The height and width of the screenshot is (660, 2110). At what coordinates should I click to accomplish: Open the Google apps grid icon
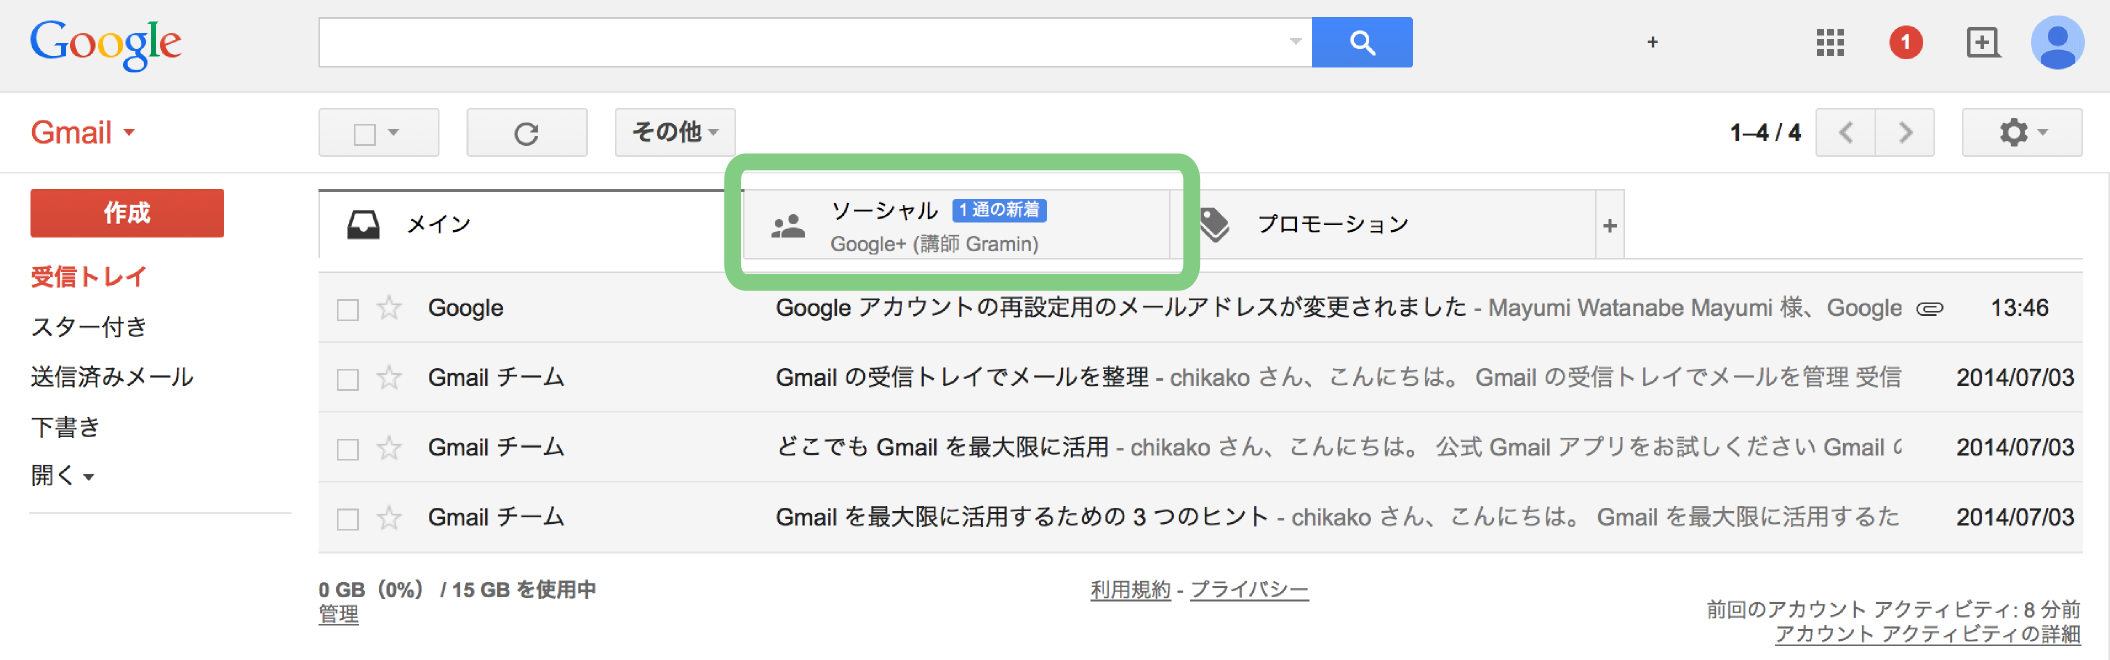tap(1830, 42)
